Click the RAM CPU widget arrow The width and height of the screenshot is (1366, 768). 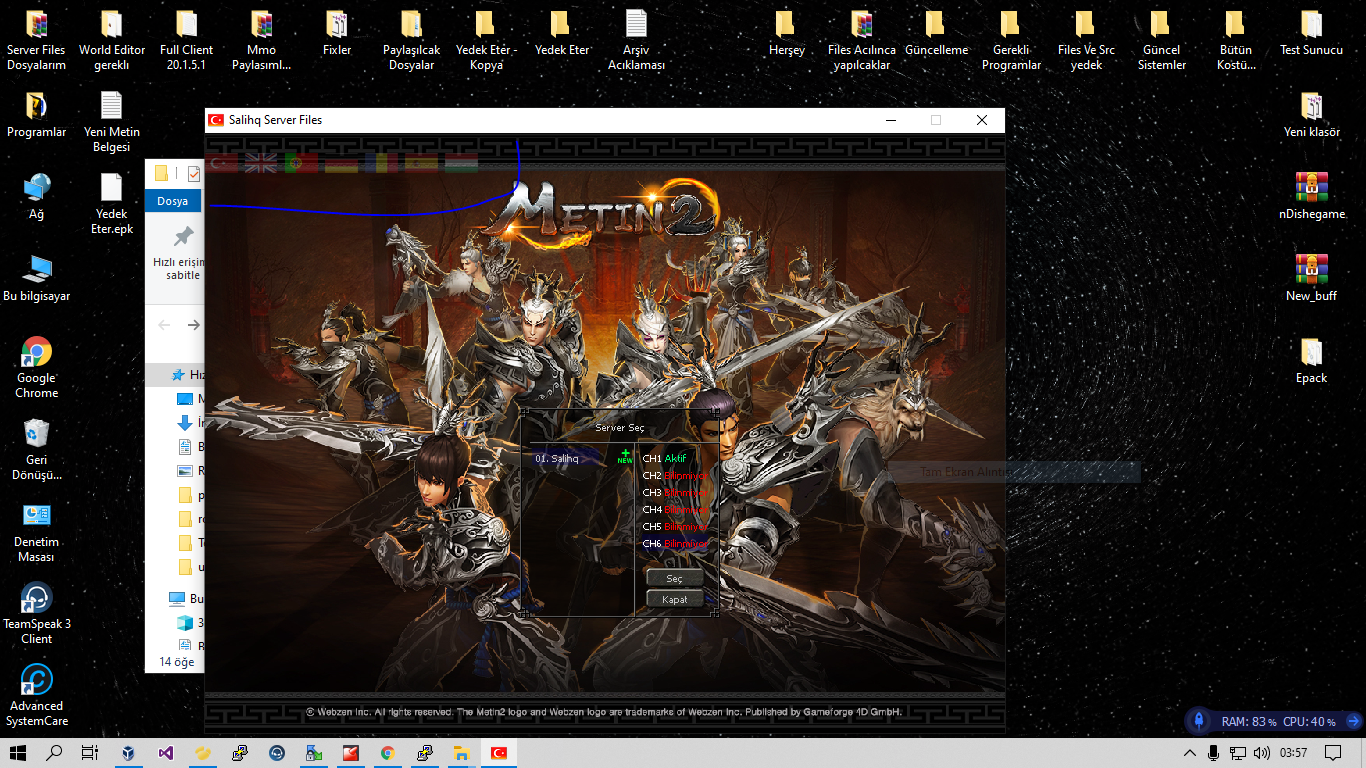point(1353,721)
